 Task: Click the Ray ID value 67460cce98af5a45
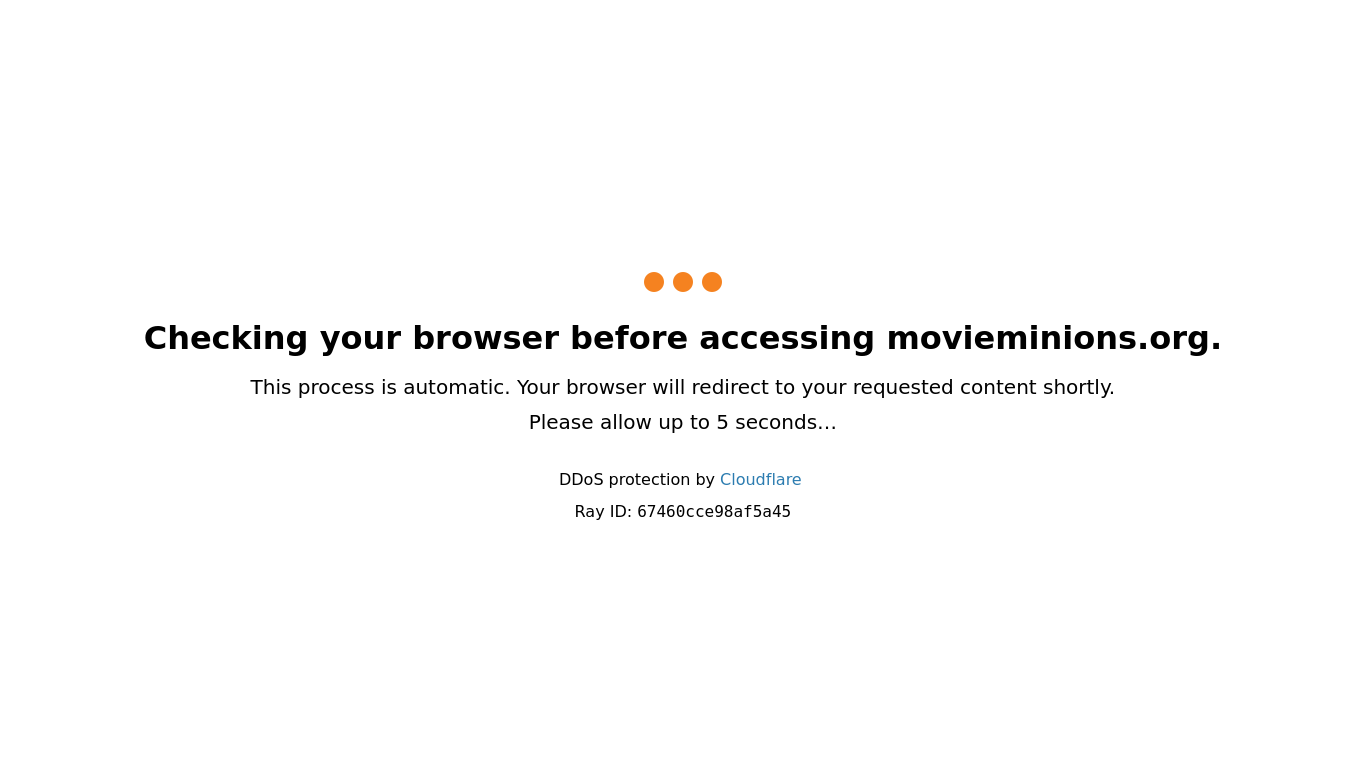tap(714, 512)
